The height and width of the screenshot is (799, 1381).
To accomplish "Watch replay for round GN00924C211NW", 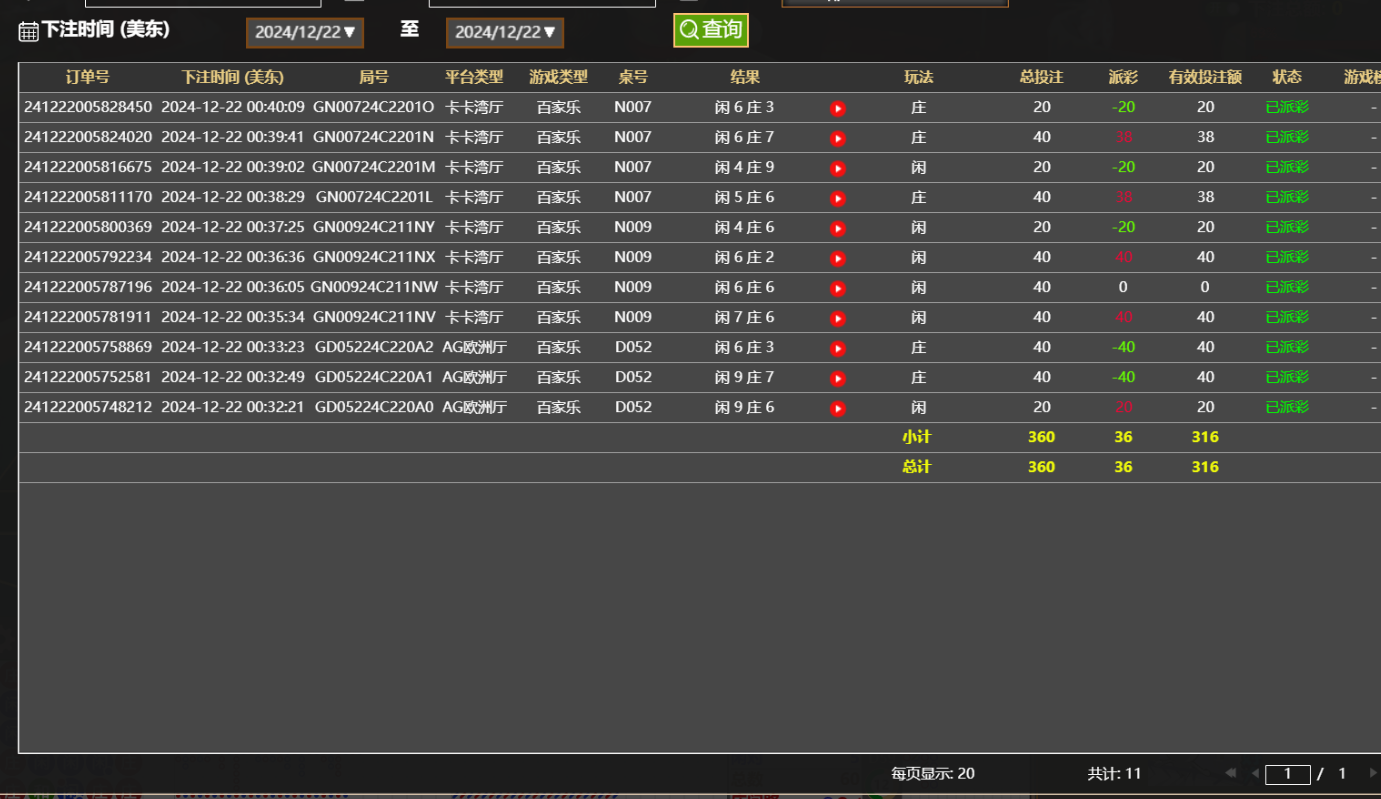I will (838, 288).
